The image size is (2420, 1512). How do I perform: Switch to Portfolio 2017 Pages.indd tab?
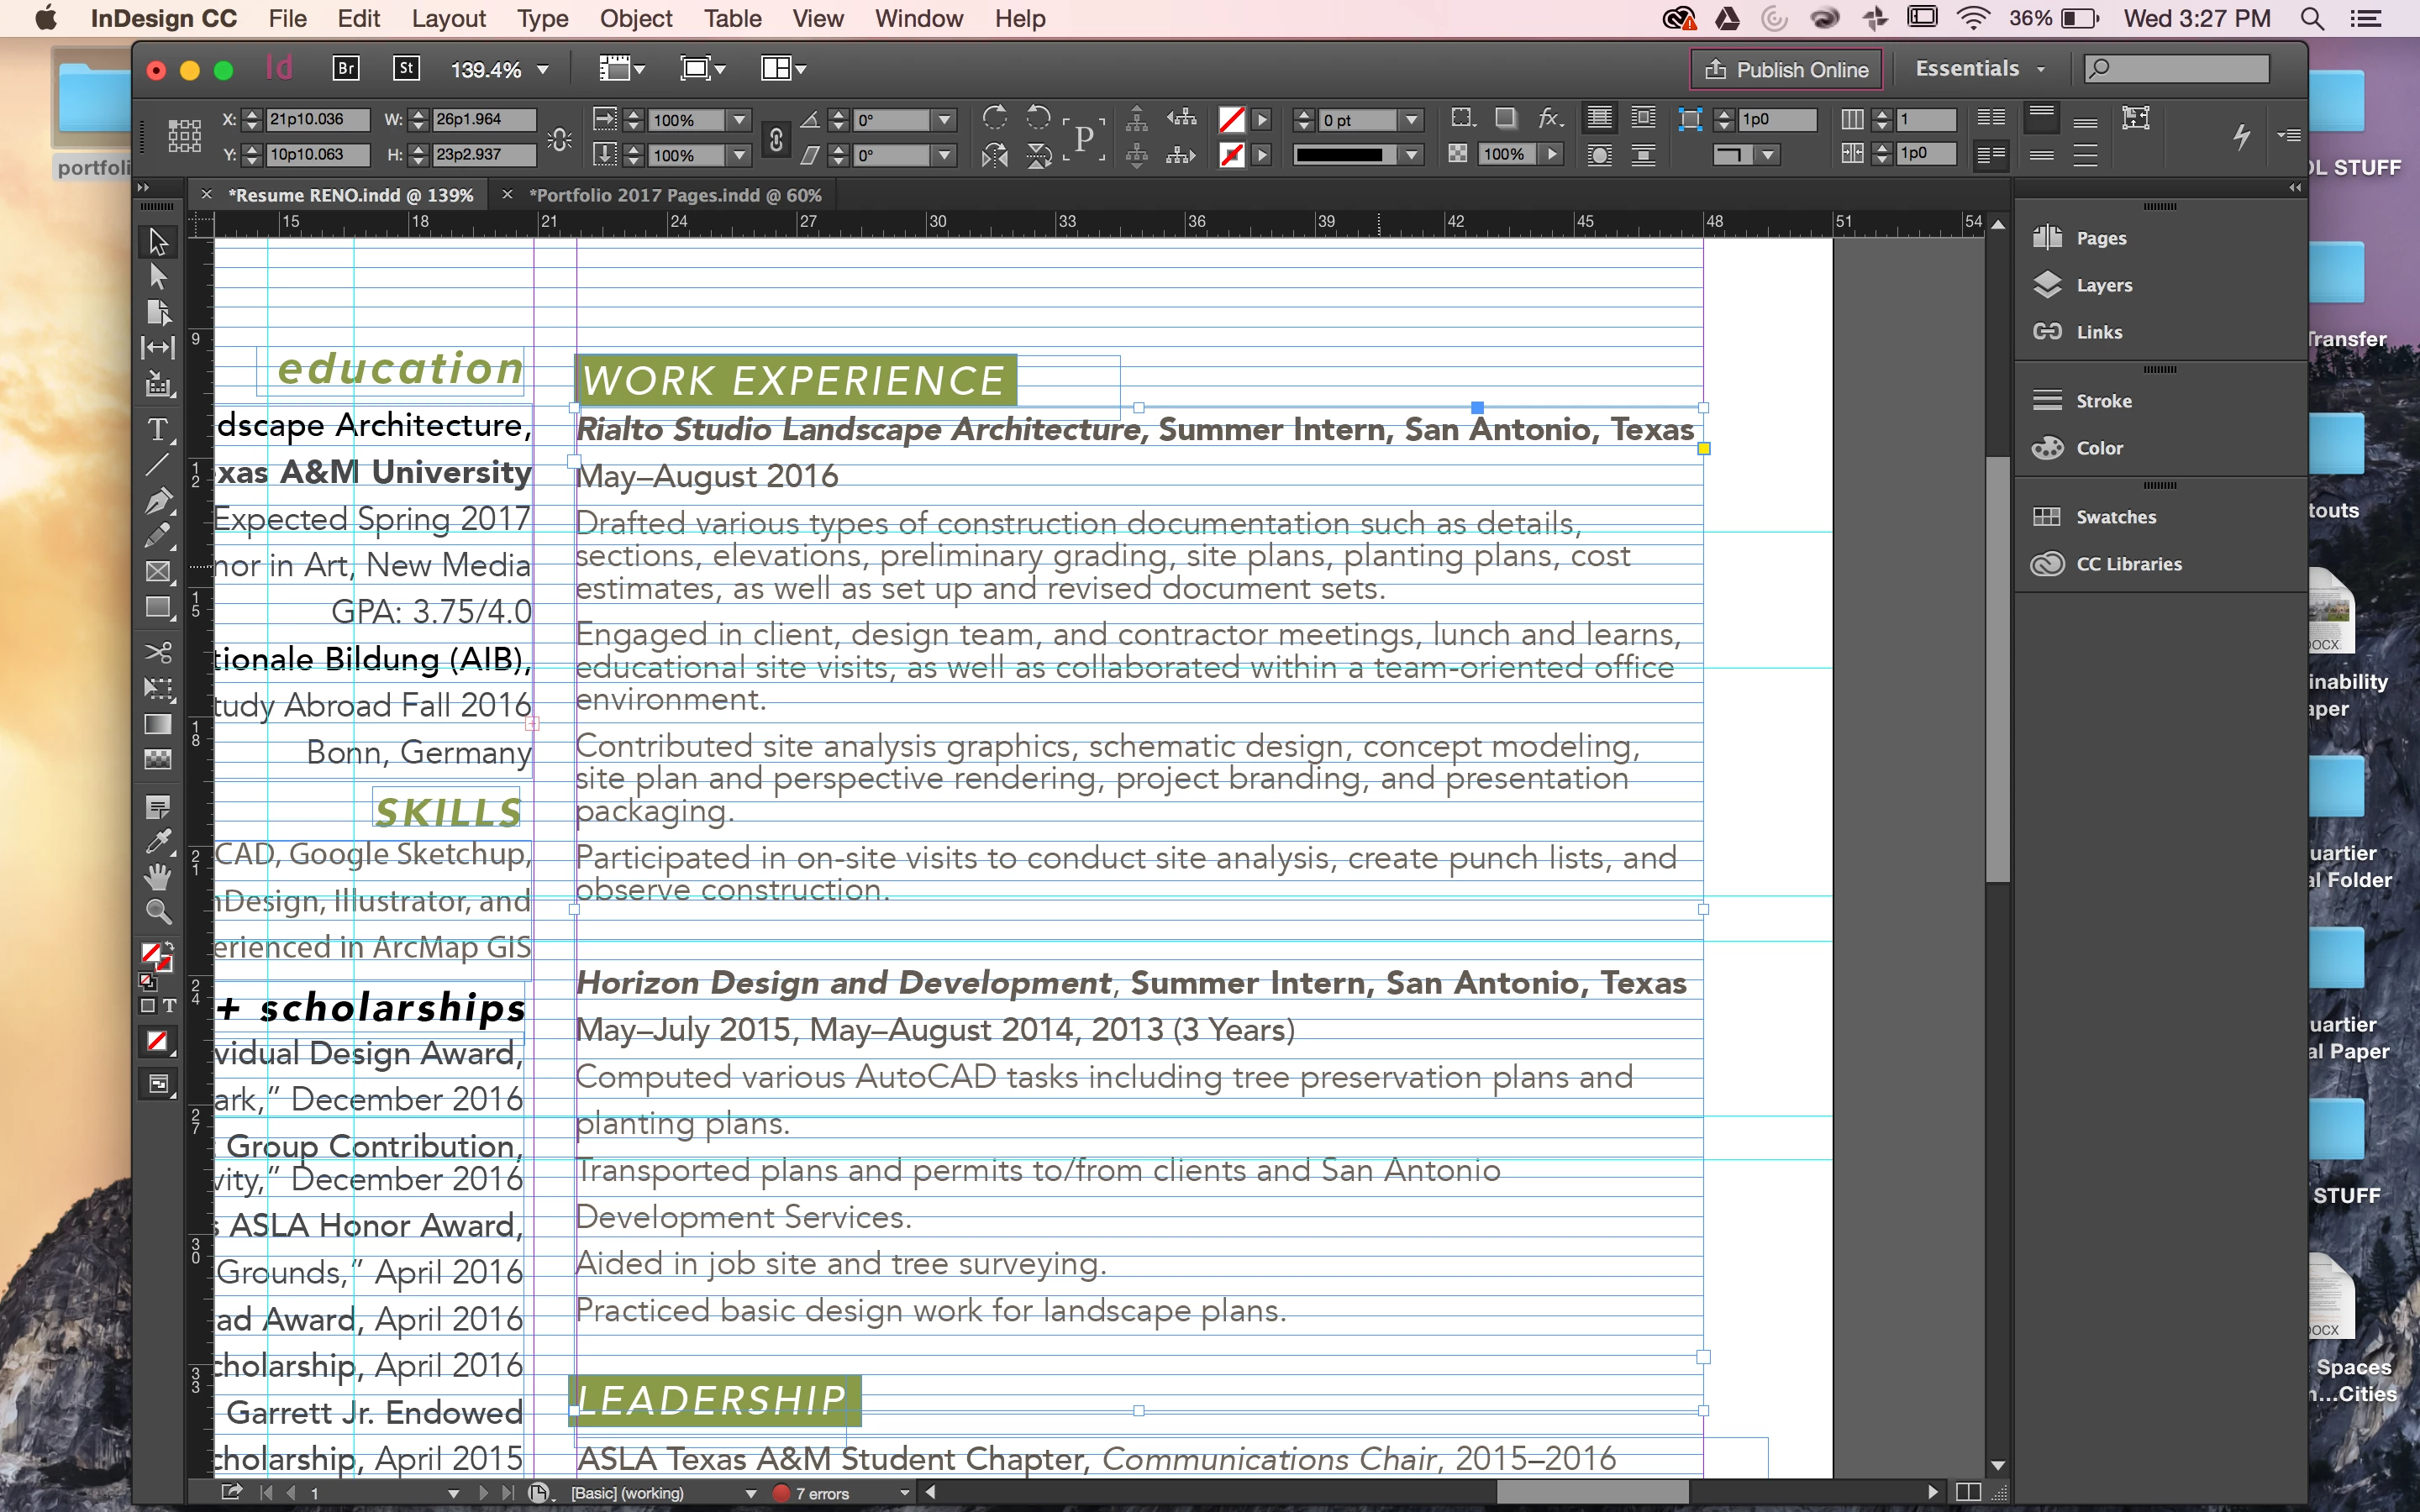674,195
